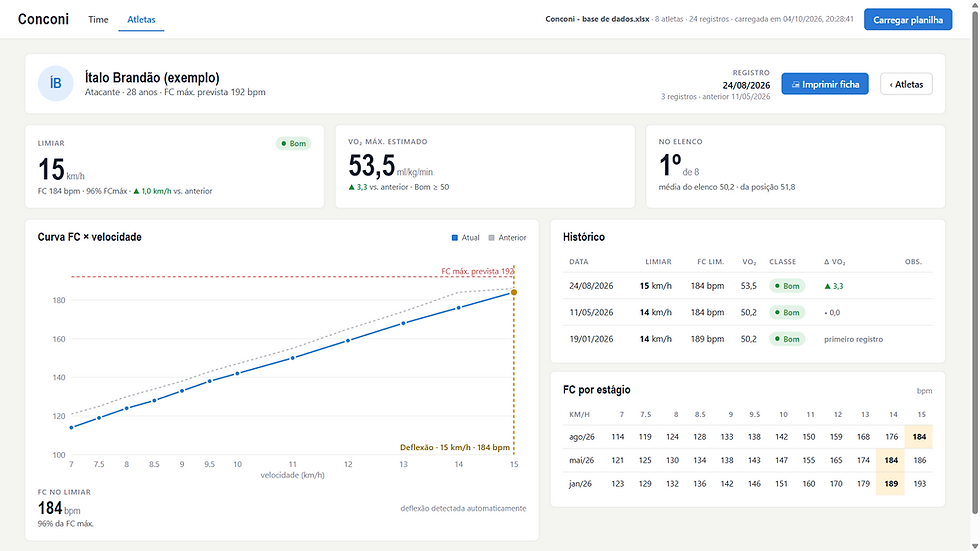Screen dimensions: 980x551
Task: Click the 1º ranking value in No Elenco
Action: 669,166
